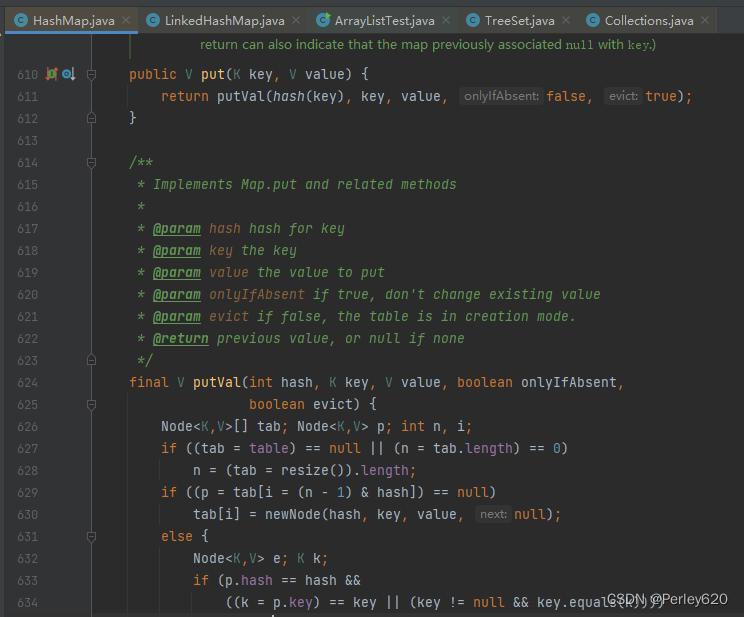The height and width of the screenshot is (617, 744).
Task: Open the Collections.java tab
Action: [648, 20]
